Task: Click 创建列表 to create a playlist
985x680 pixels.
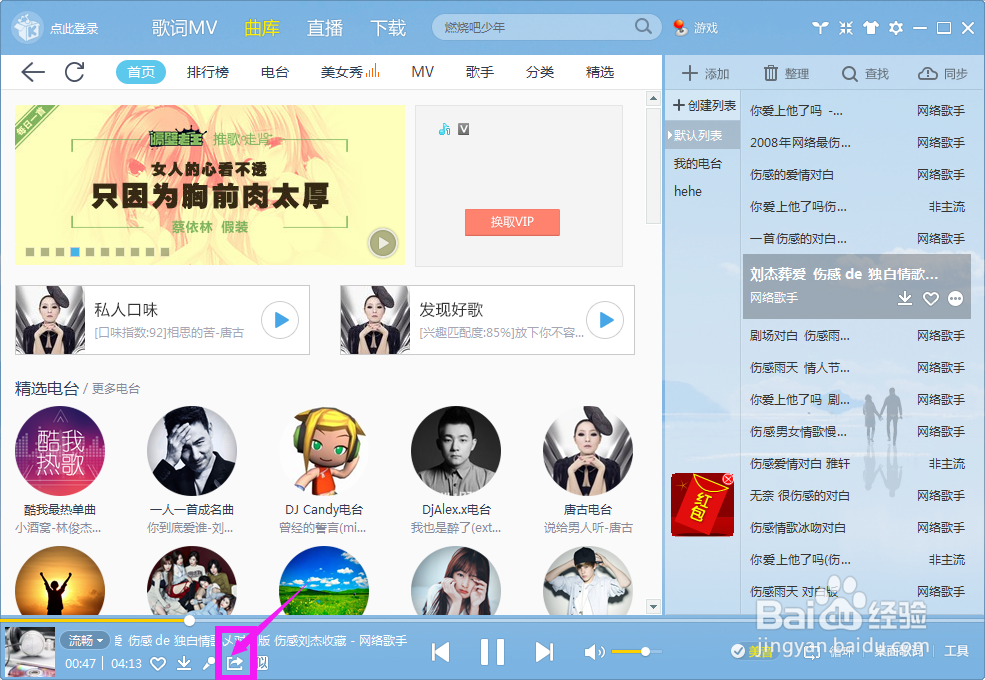Action: tap(704, 105)
